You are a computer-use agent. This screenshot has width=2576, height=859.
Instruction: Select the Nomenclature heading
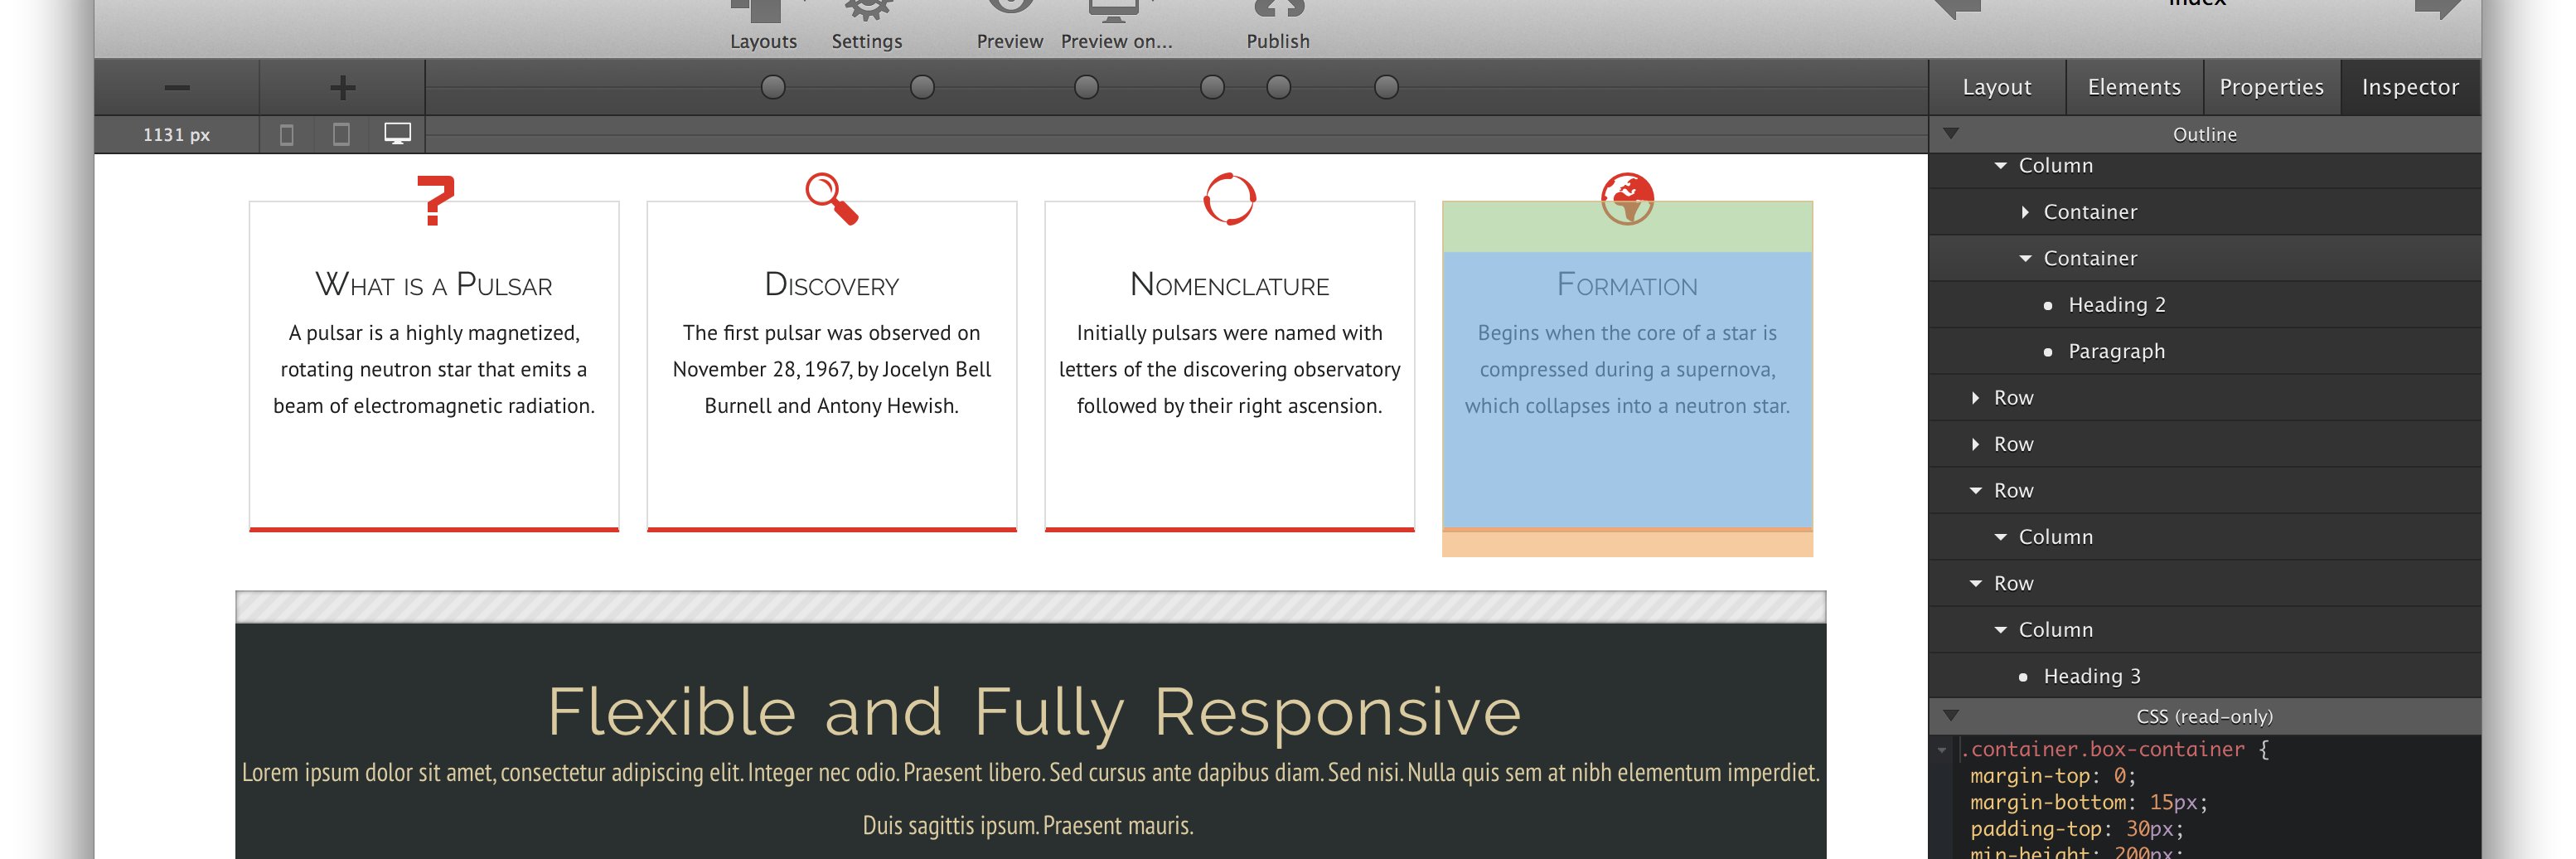[1229, 285]
